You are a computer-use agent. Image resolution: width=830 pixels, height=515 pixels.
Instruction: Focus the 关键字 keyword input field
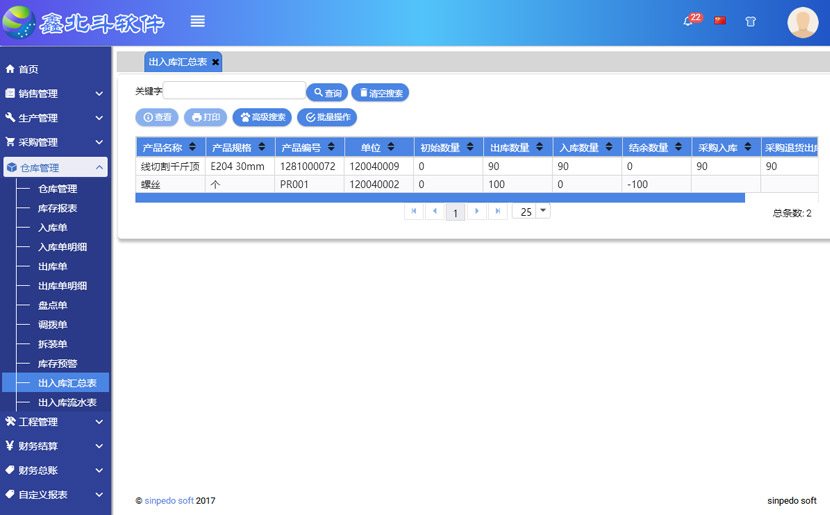[234, 91]
